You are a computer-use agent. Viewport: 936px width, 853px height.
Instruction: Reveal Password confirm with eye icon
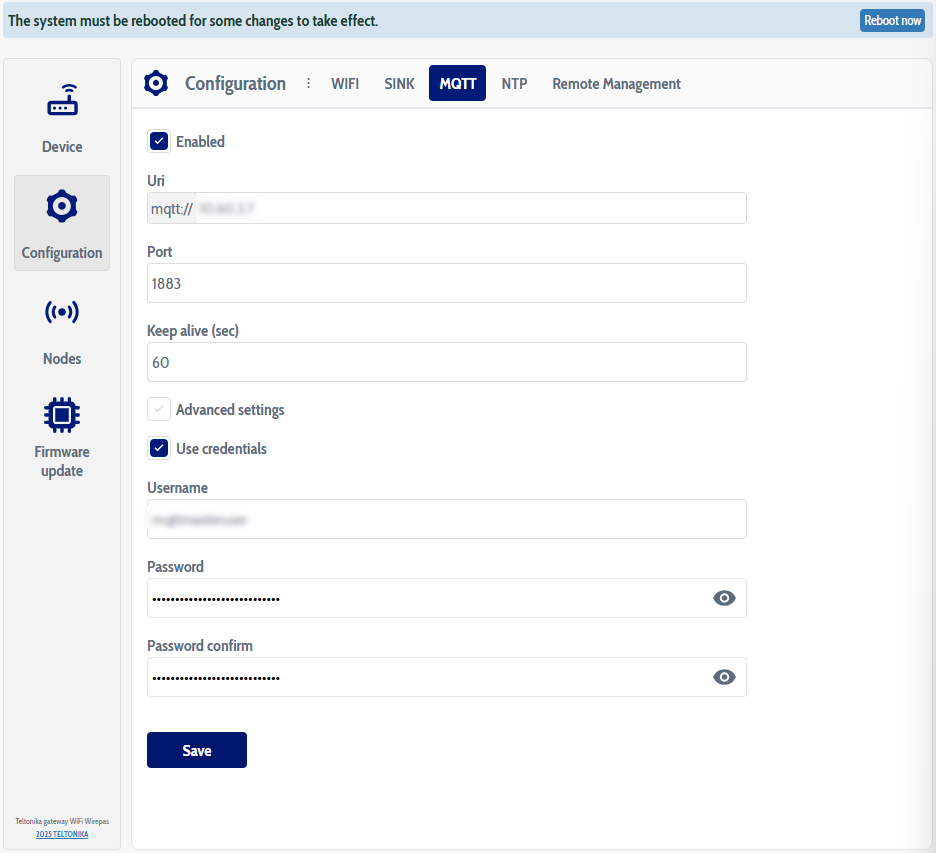click(724, 677)
